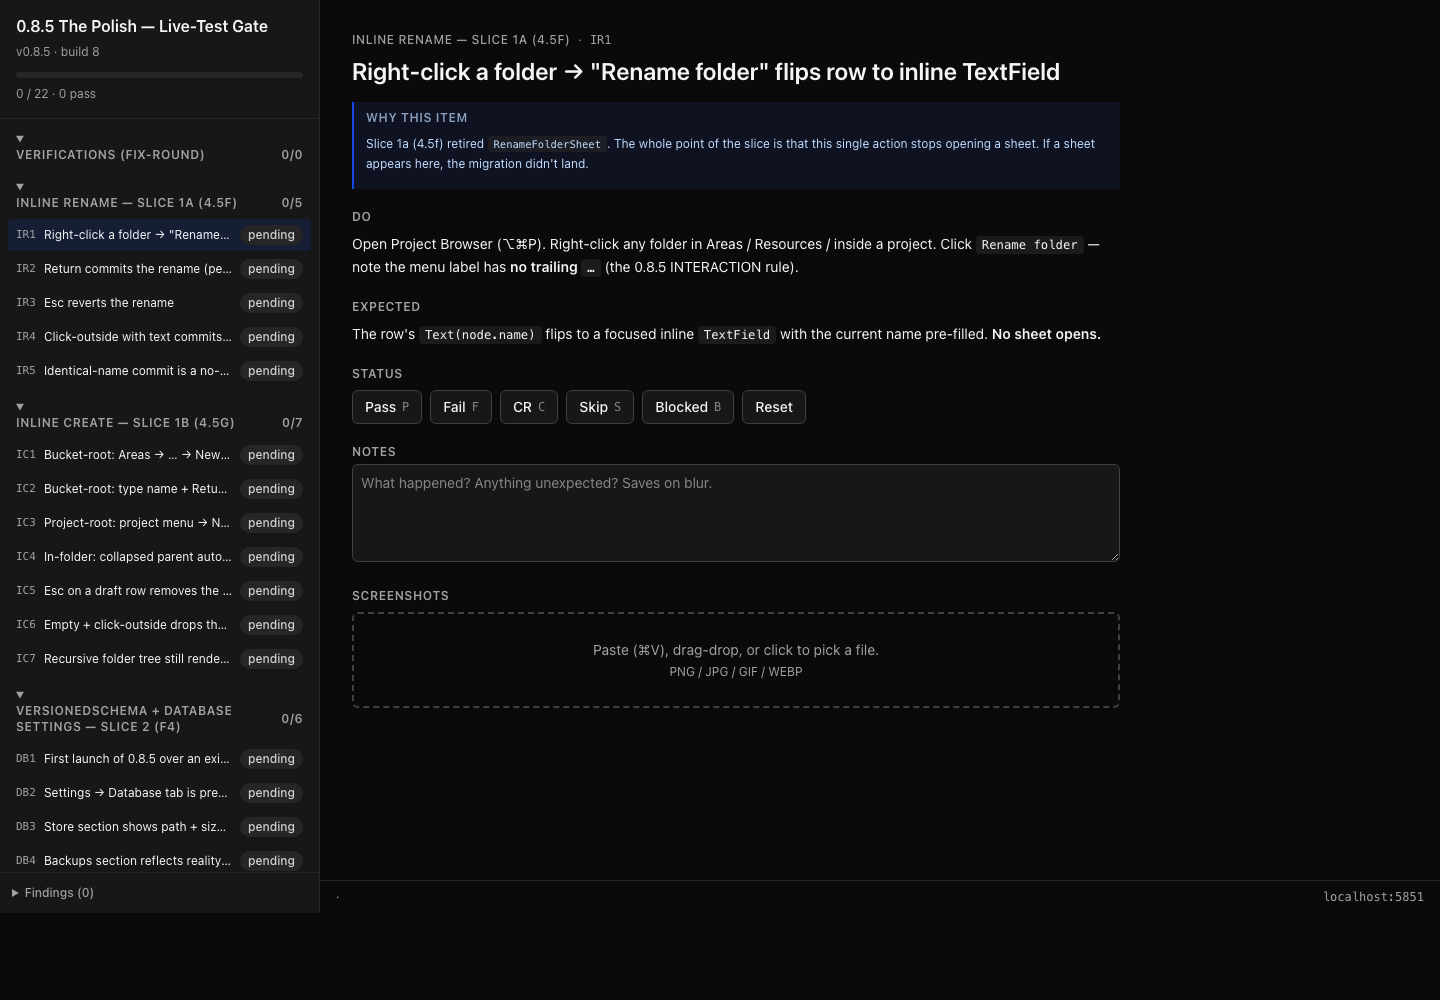1440x1000 pixels.
Task: Open item IC1 Bucket-root Areas New
Action: 159,455
